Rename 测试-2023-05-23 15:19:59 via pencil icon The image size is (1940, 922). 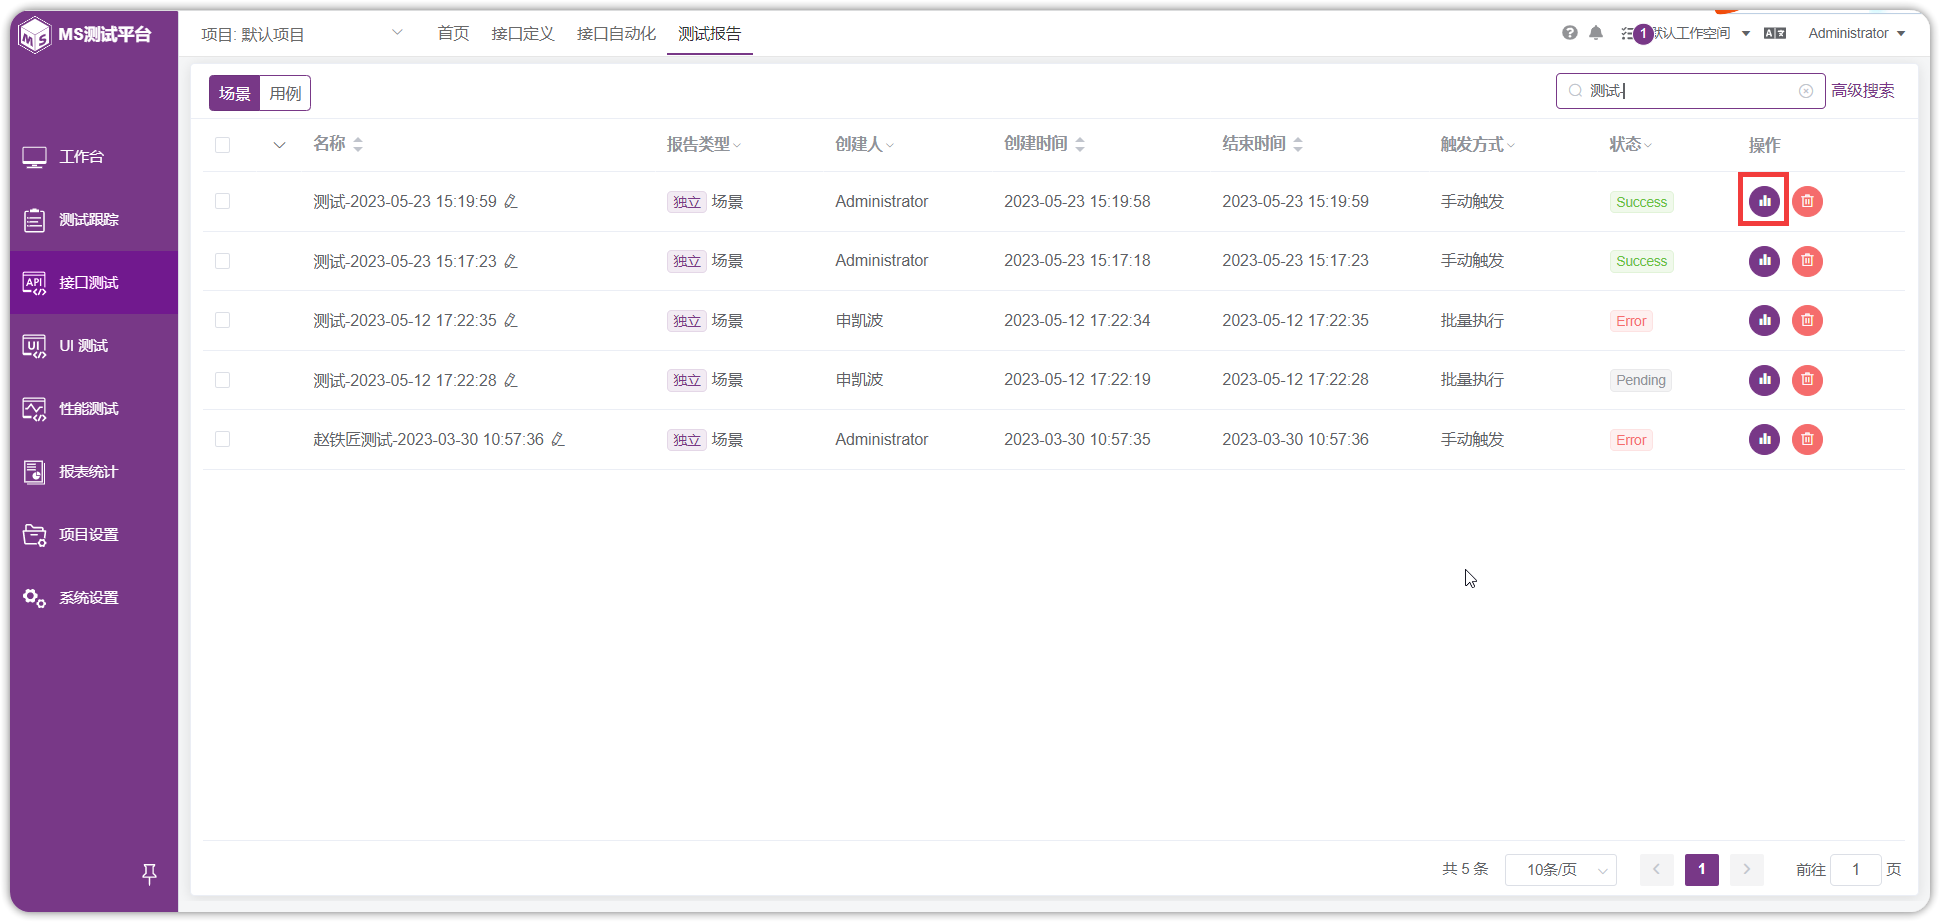pyautogui.click(x=511, y=201)
